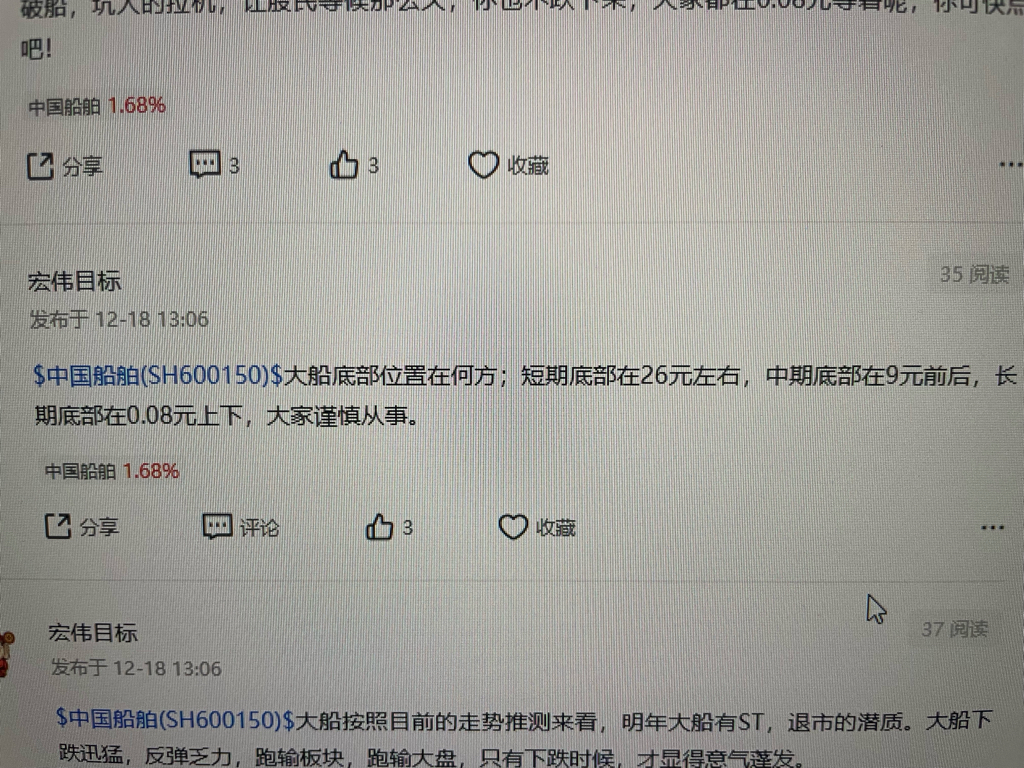This screenshot has width=1024, height=768.
Task: Click 中国船舶 1.68% tag below 26元 bottom-position post
Action: coord(112,471)
